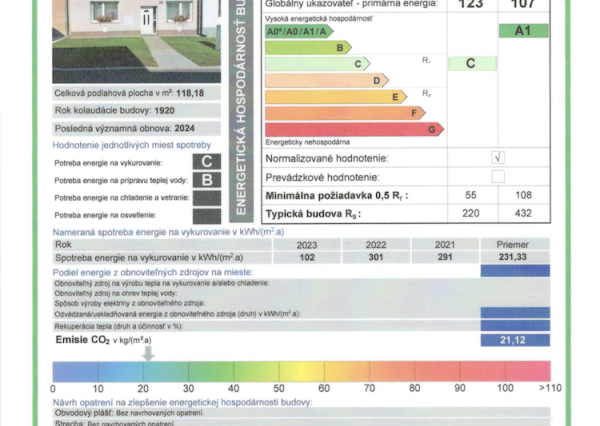Select the yellow D energy class arrow
This screenshot has width=600, height=426.
click(326, 80)
